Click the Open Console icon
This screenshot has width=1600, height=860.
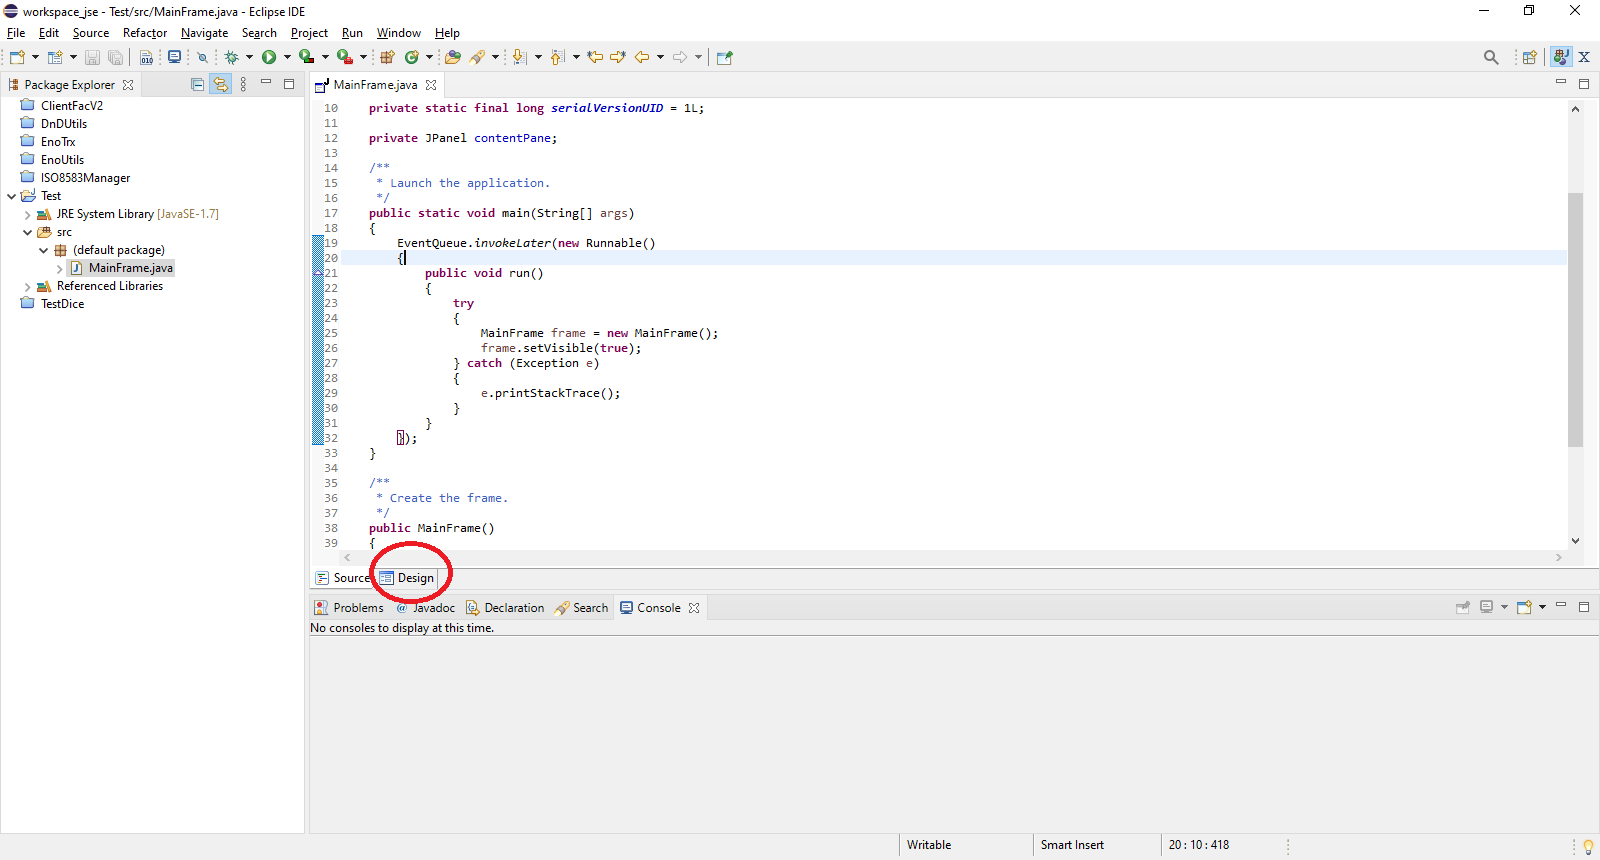pos(1524,607)
